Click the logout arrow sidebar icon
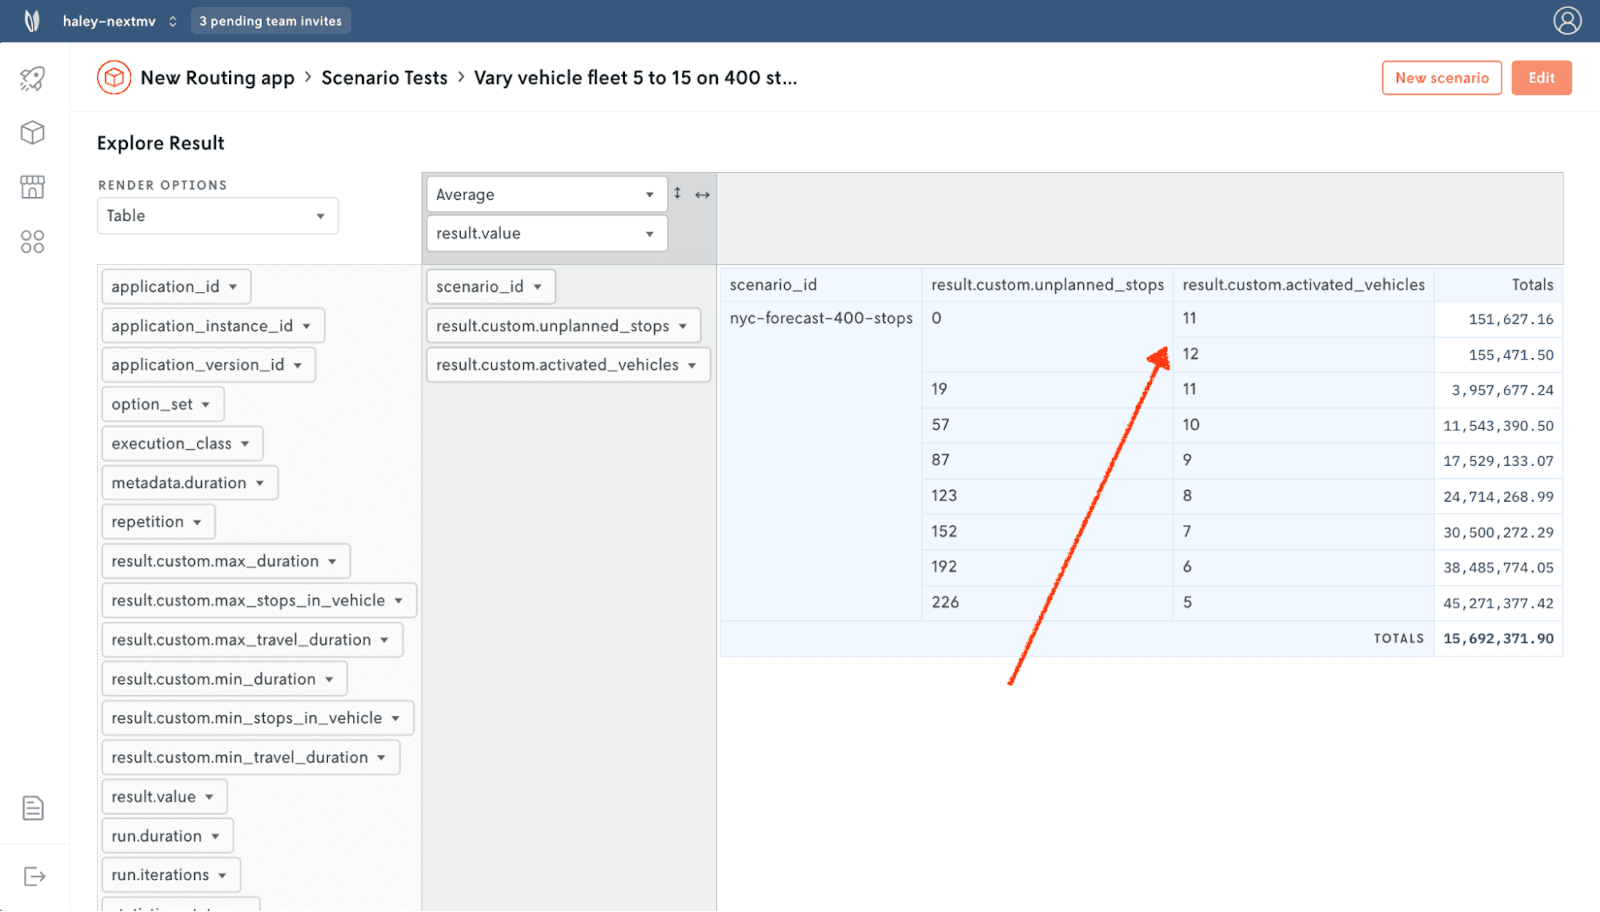 pyautogui.click(x=34, y=877)
